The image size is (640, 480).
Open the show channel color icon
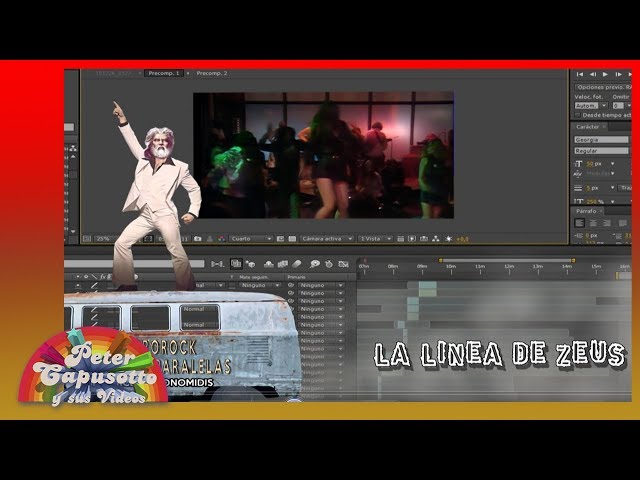coord(221,239)
